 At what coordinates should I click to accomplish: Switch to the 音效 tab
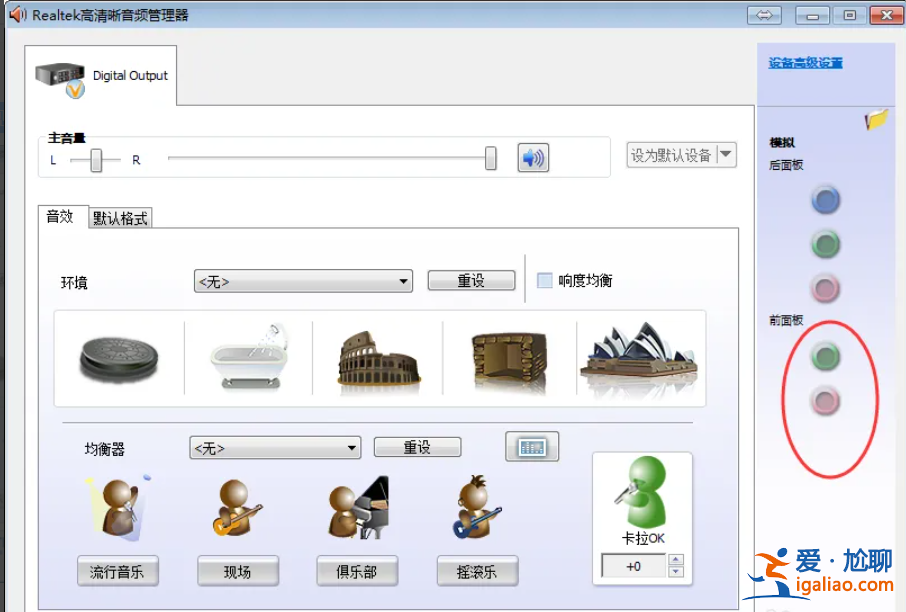61,215
